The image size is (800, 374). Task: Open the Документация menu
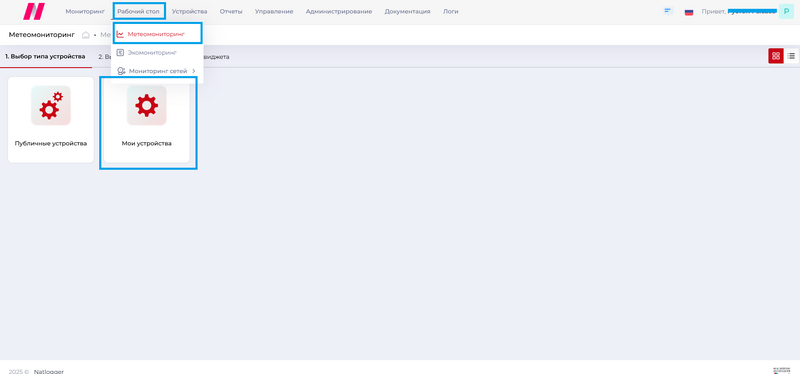point(407,11)
